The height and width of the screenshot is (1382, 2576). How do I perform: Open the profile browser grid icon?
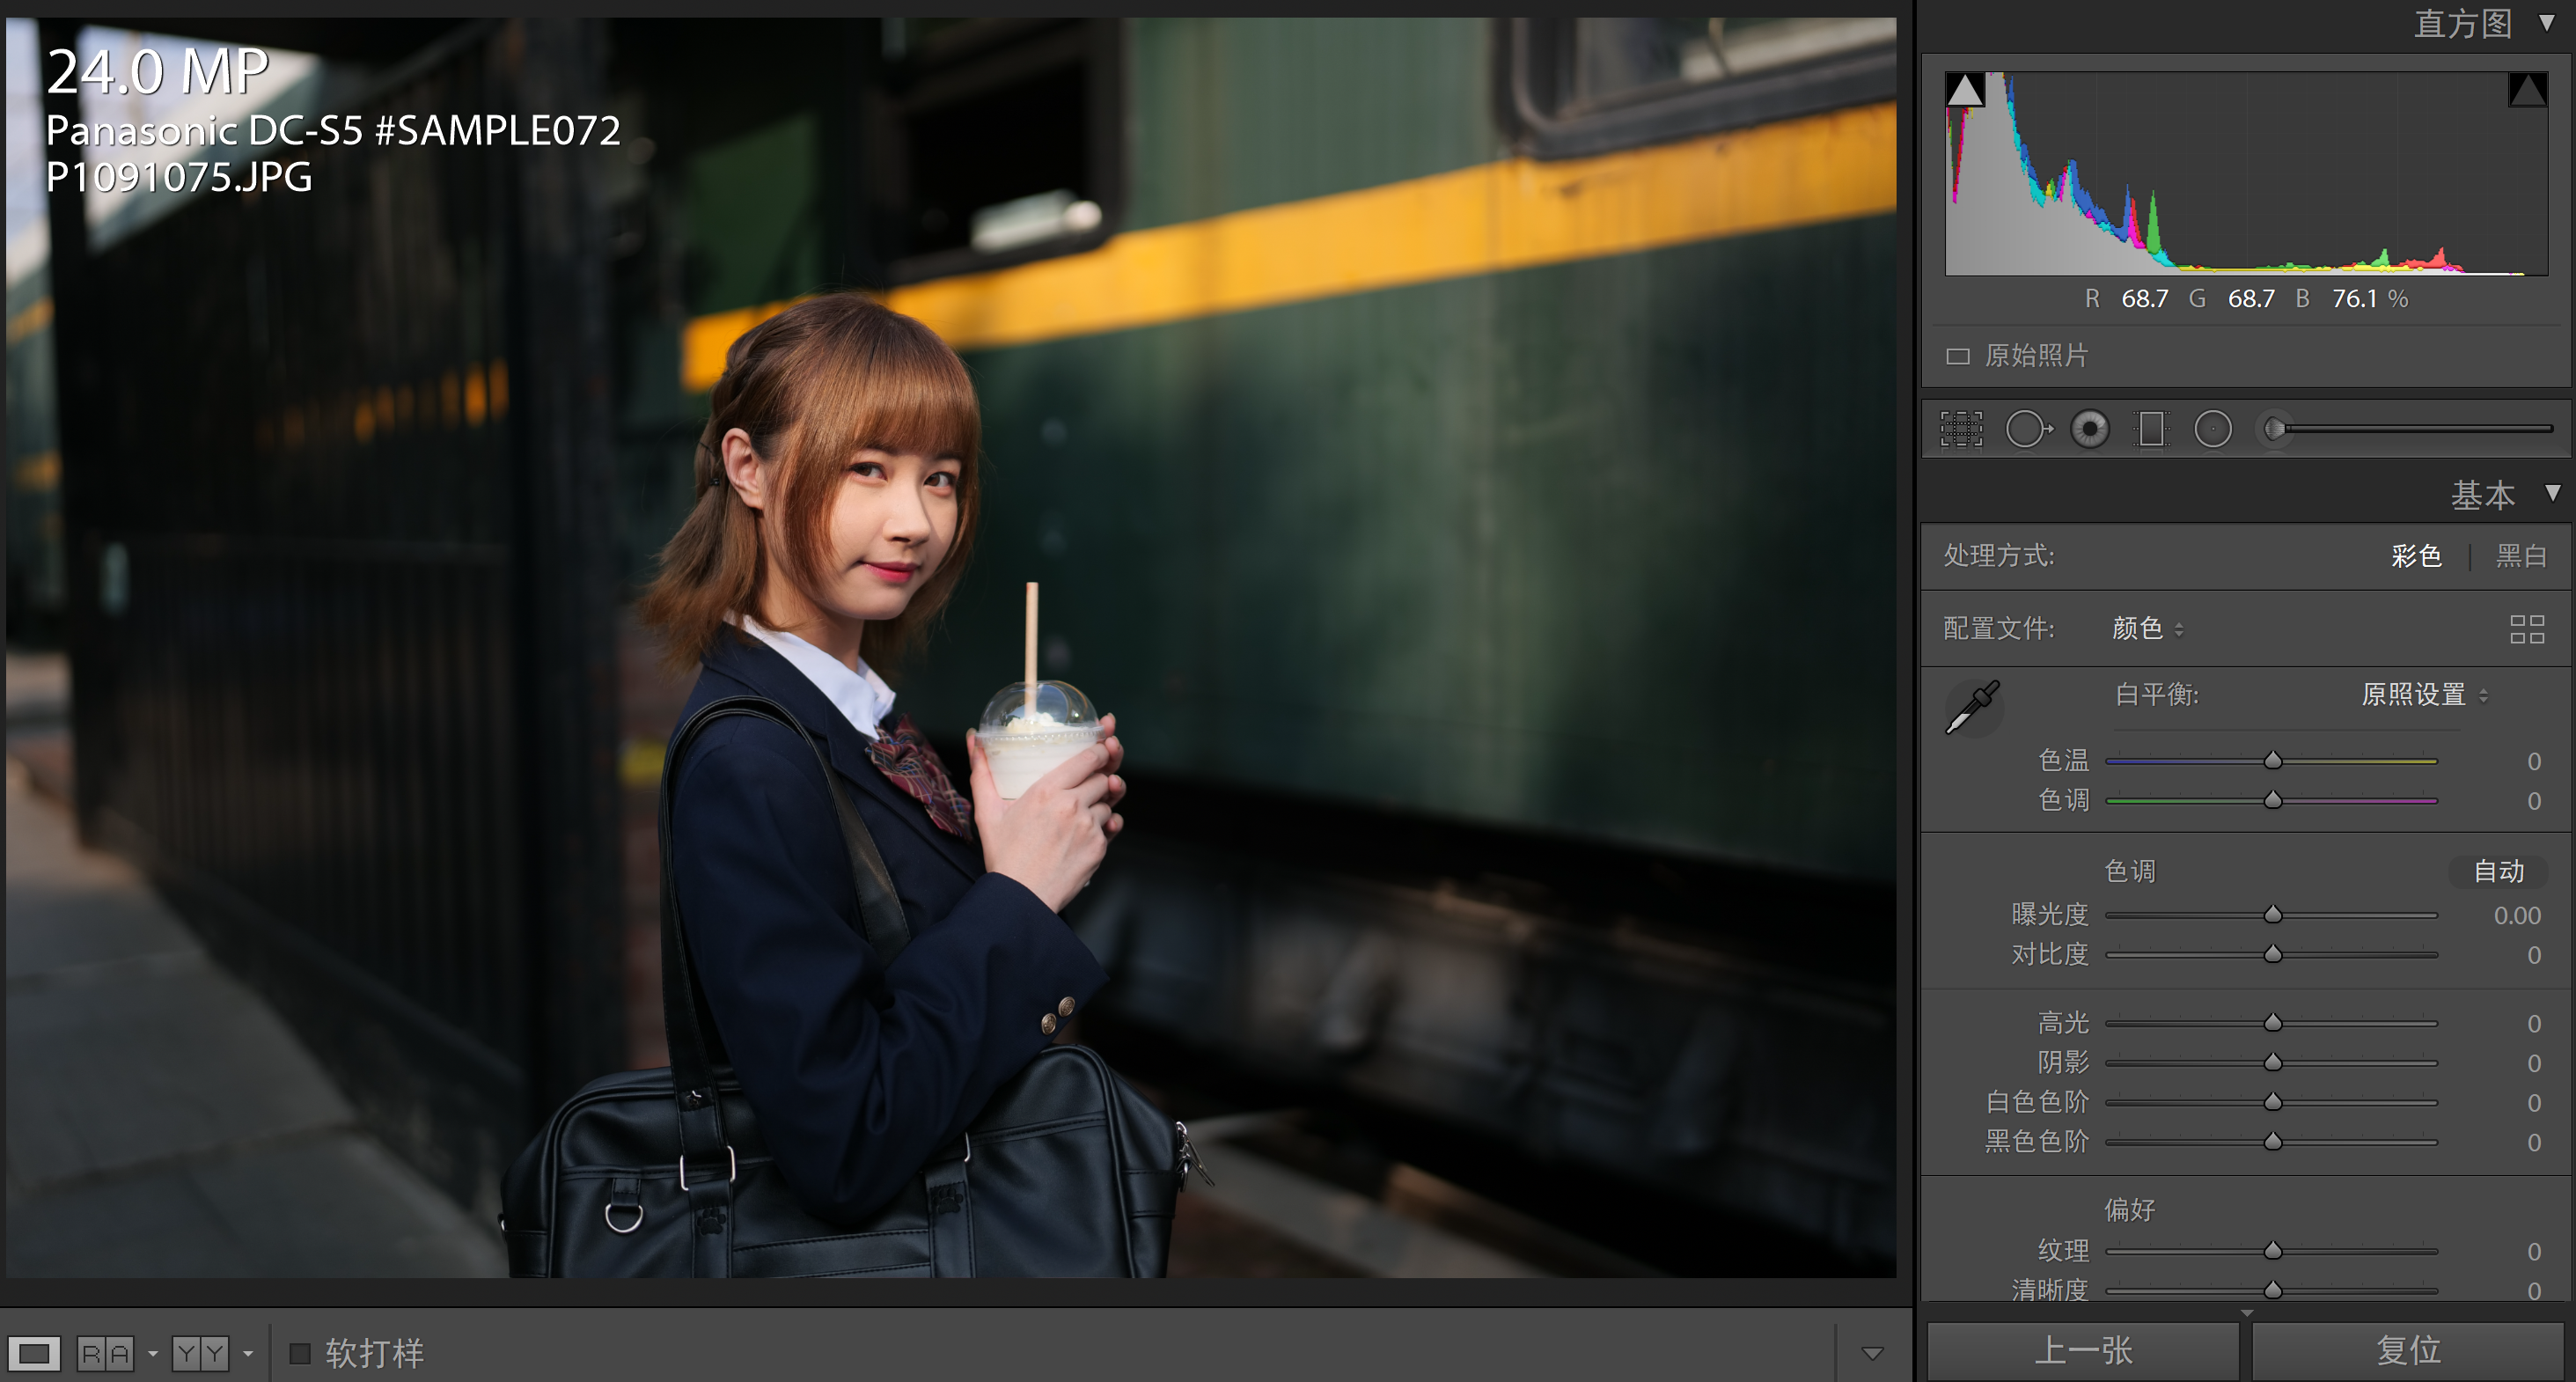[2526, 629]
